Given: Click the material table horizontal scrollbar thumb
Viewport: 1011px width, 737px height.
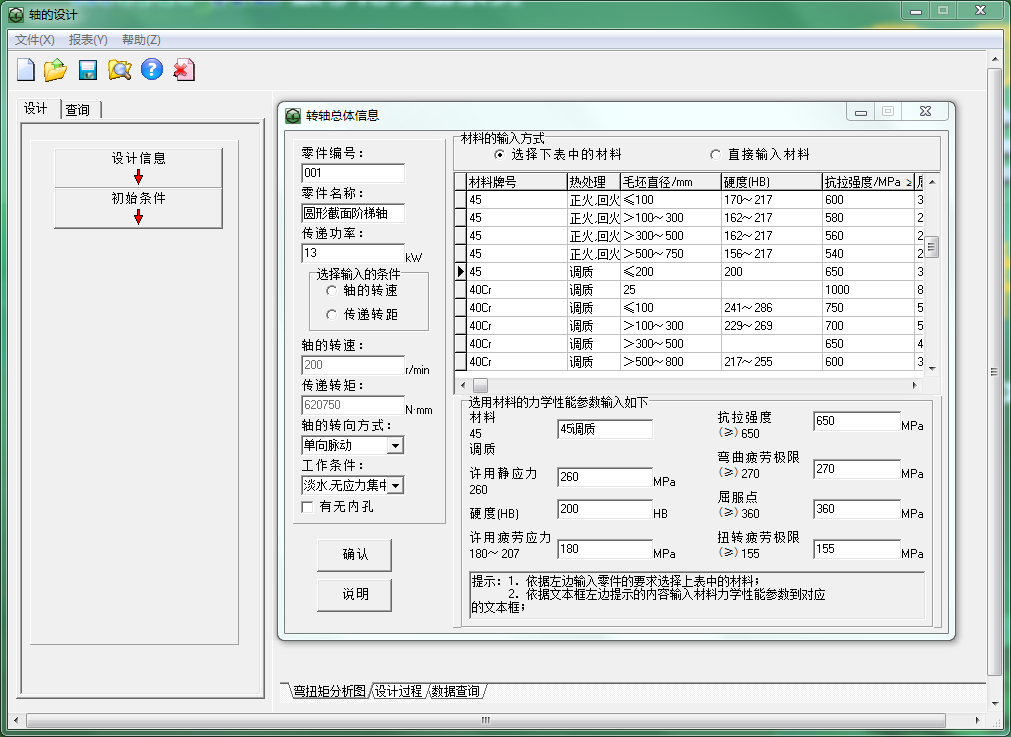Looking at the screenshot, I should pyautogui.click(x=480, y=385).
